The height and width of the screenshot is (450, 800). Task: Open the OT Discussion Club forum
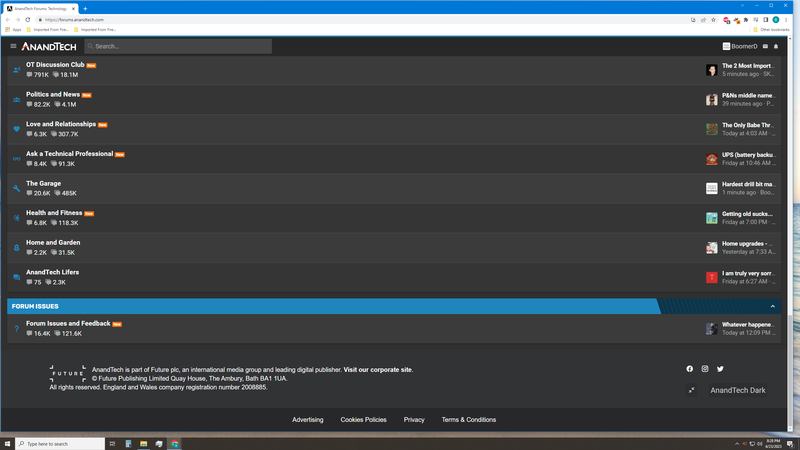click(55, 65)
